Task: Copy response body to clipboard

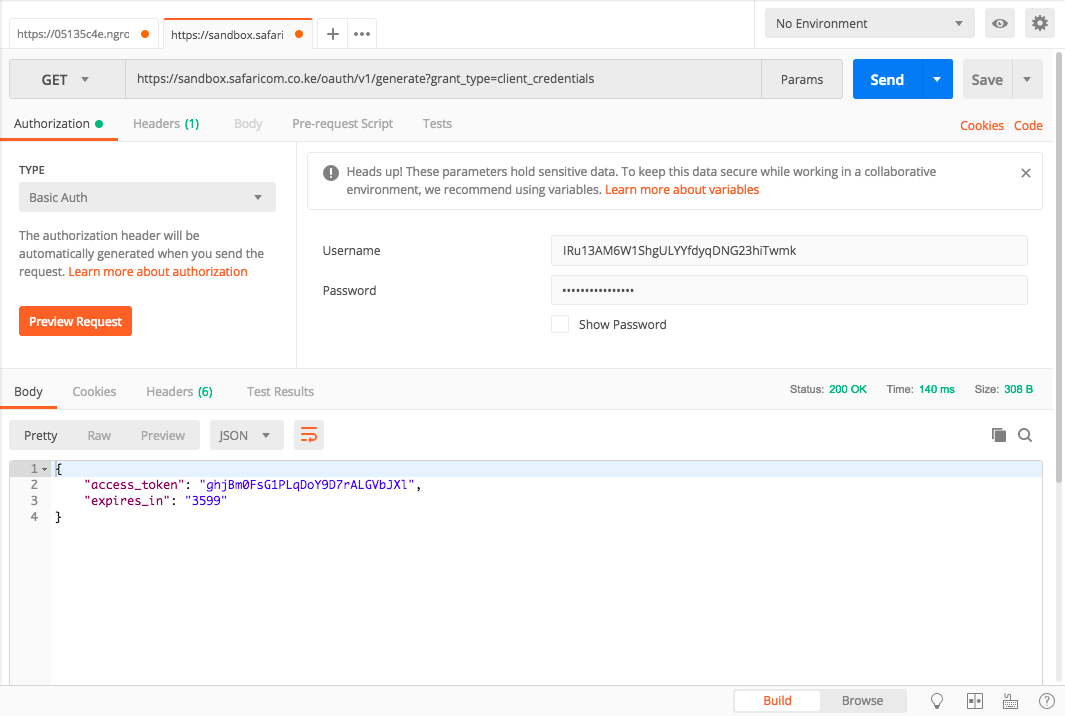Action: 998,435
